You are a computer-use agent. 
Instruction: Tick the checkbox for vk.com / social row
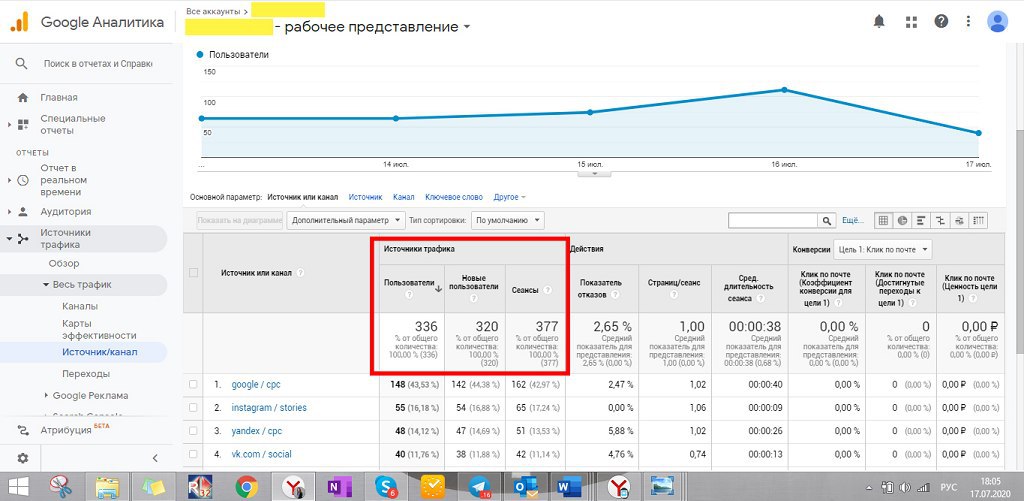tap(193, 454)
